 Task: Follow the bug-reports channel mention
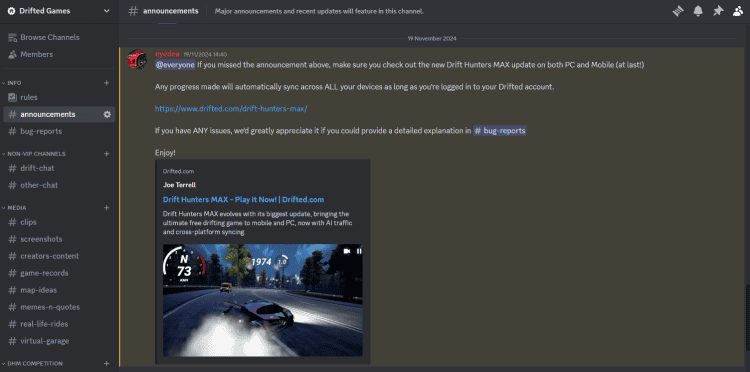[x=499, y=131]
